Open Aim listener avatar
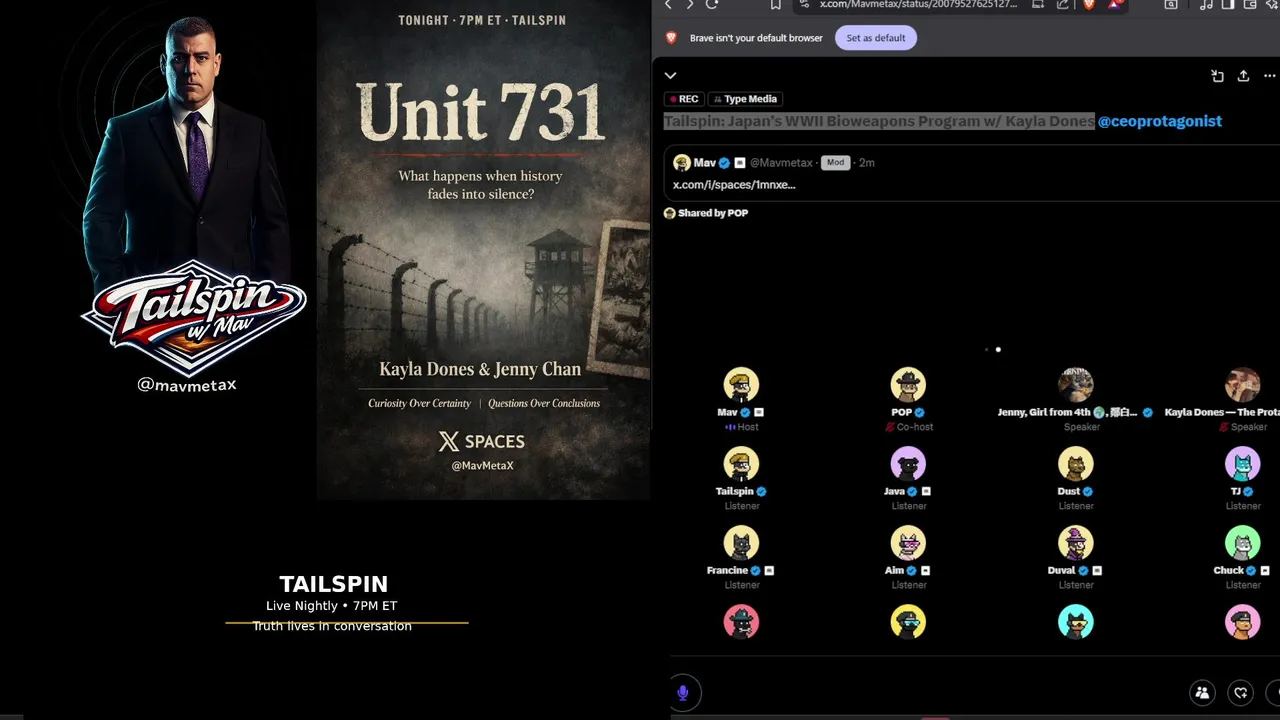The width and height of the screenshot is (1280, 720). click(908, 543)
